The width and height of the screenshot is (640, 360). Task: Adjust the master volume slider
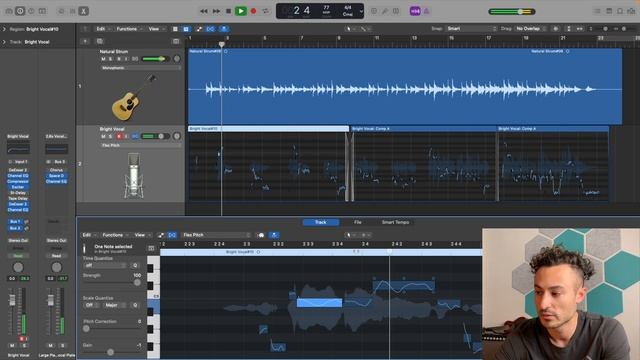pyautogui.click(x=512, y=11)
